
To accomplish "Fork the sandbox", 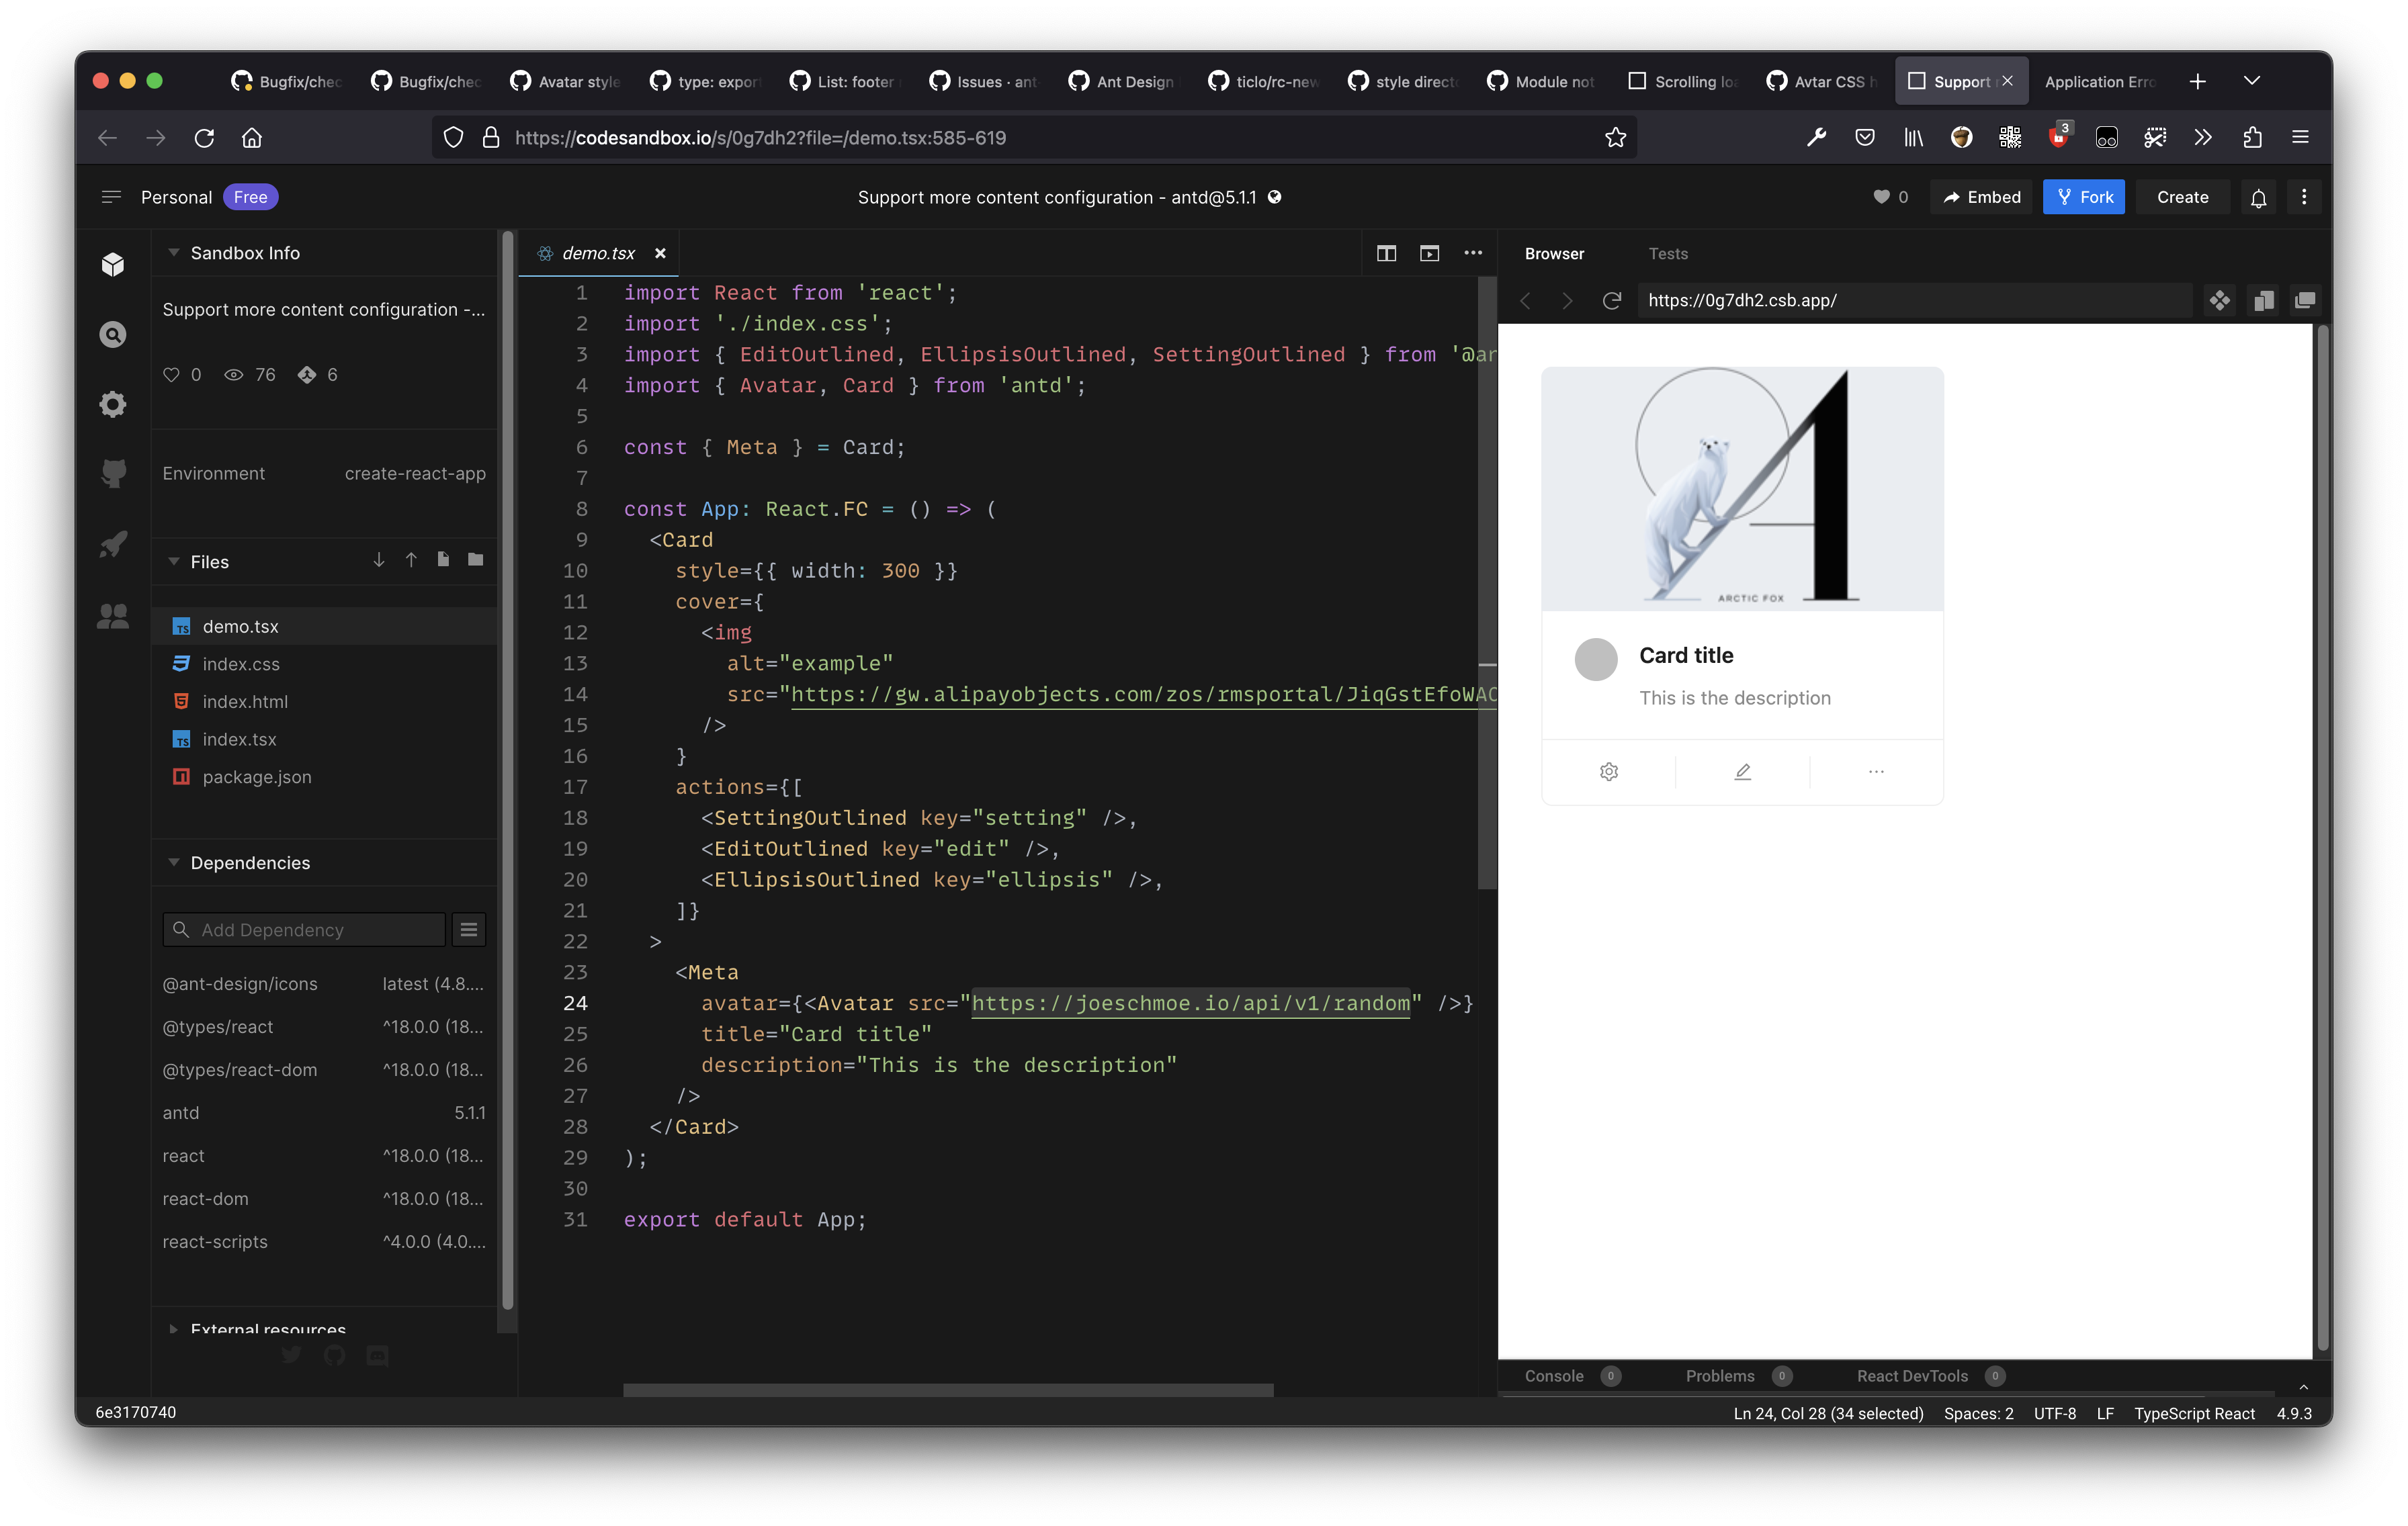I will point(2084,197).
